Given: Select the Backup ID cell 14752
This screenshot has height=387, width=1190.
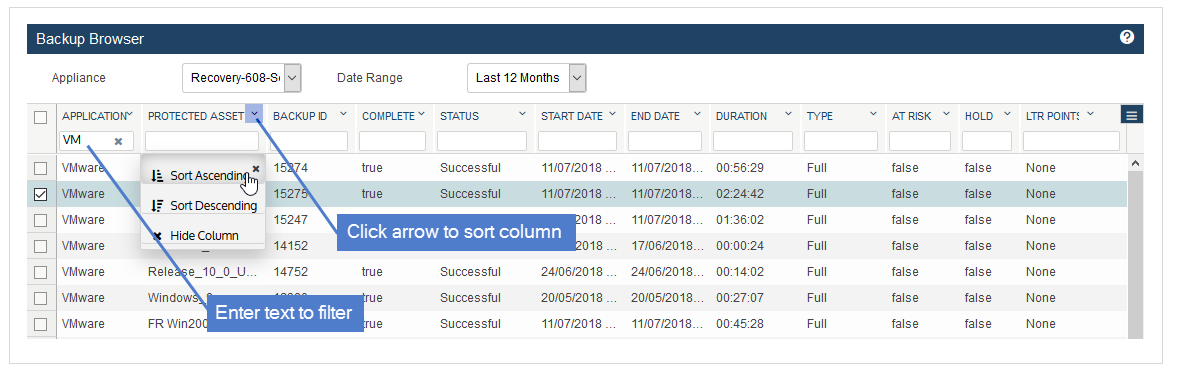Looking at the screenshot, I should [x=290, y=272].
